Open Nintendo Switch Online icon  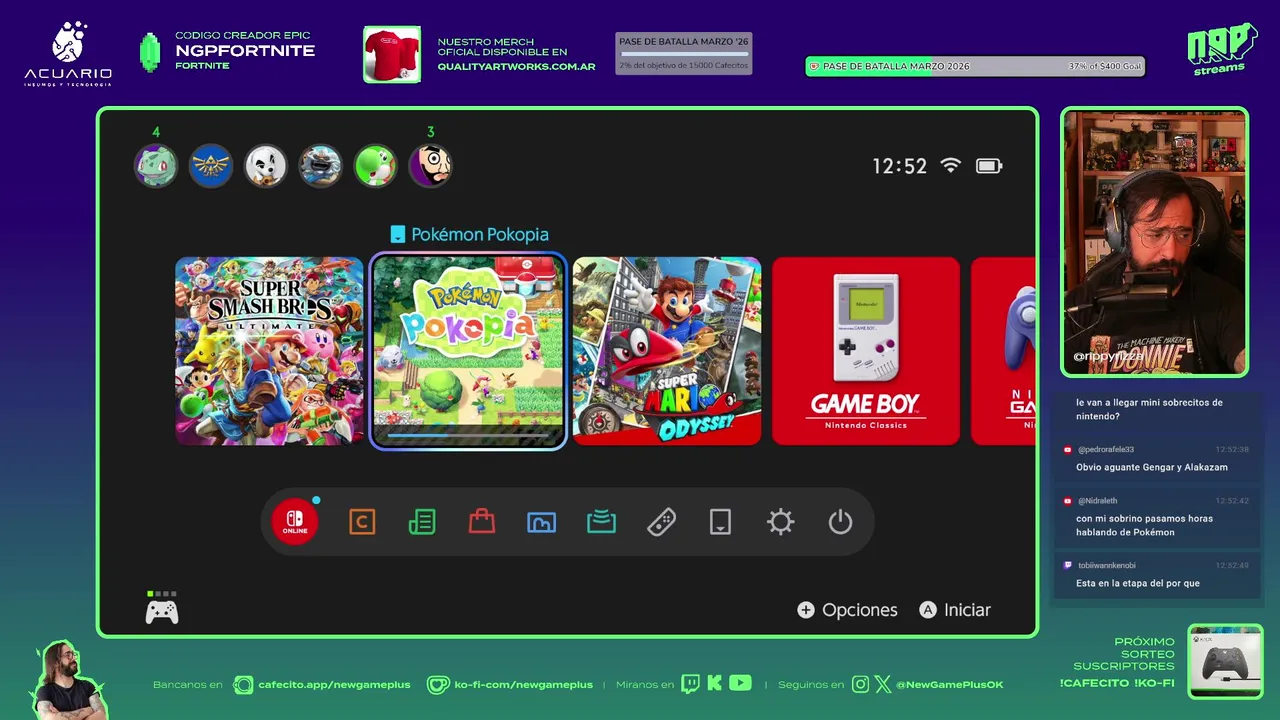click(x=295, y=522)
